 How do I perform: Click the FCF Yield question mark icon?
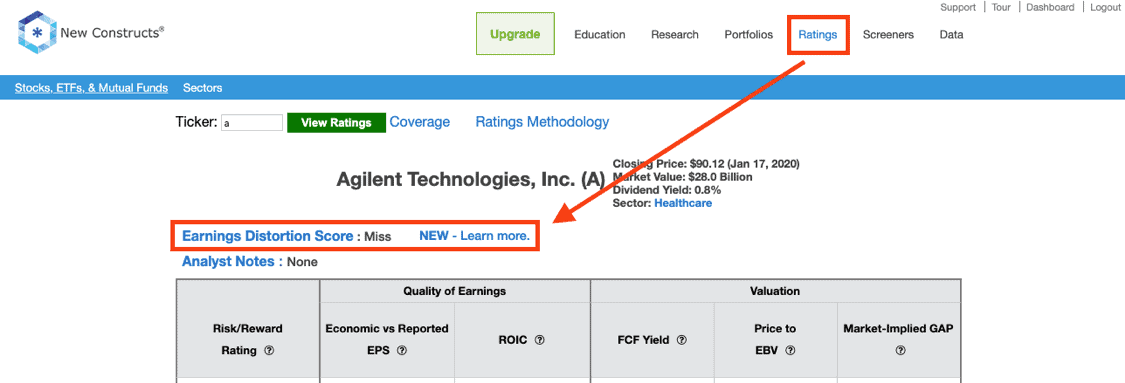tap(682, 340)
